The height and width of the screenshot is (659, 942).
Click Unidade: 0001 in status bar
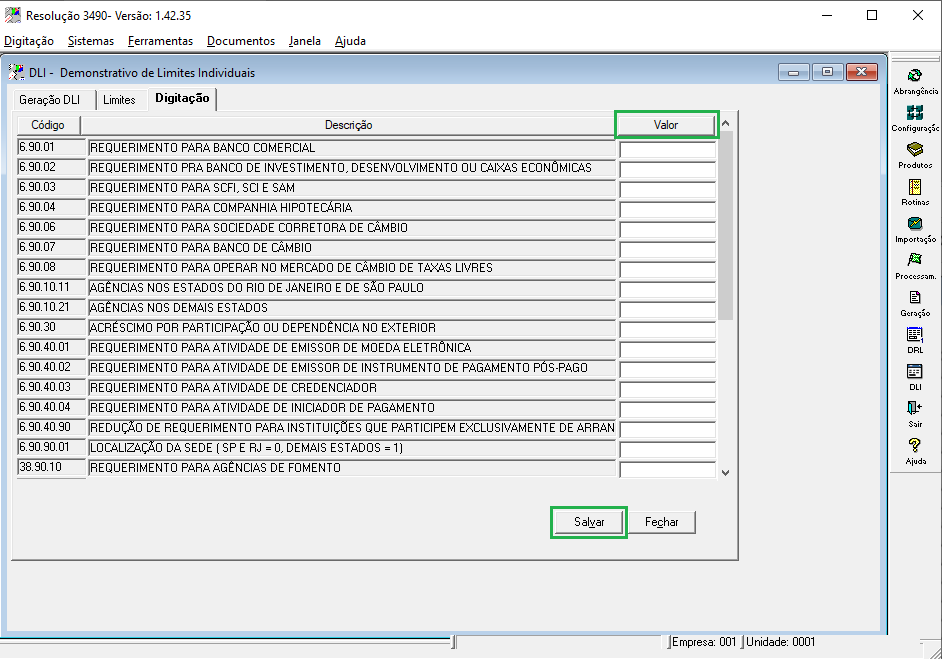780,642
